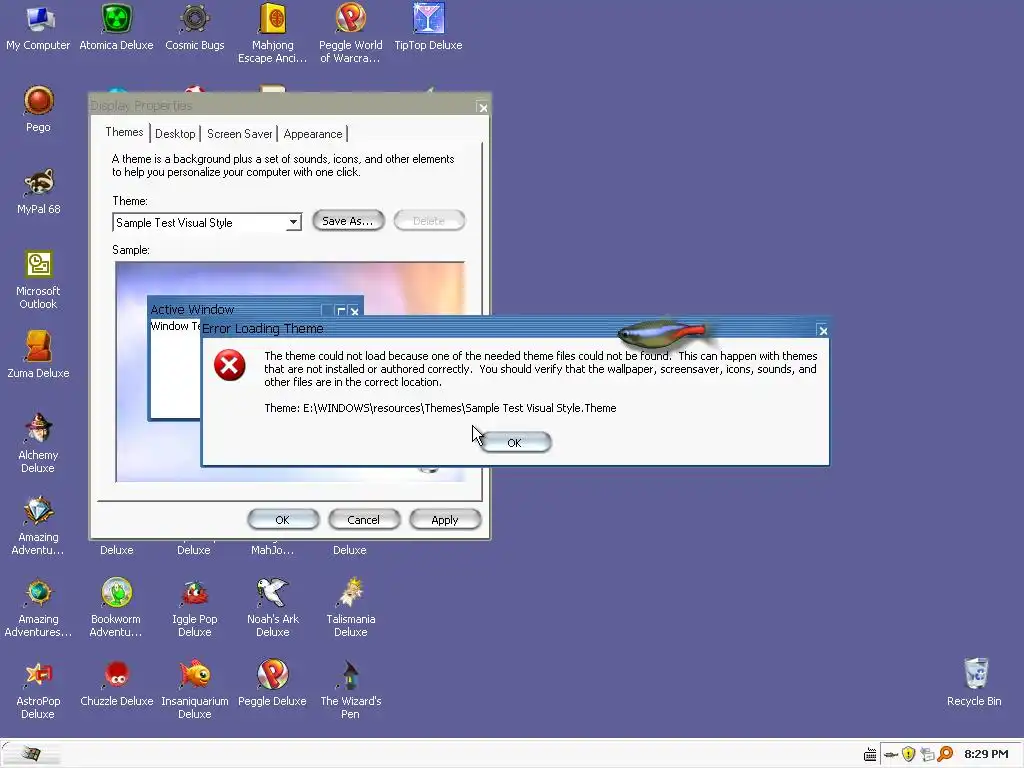Click the Save As... button

tap(348, 221)
